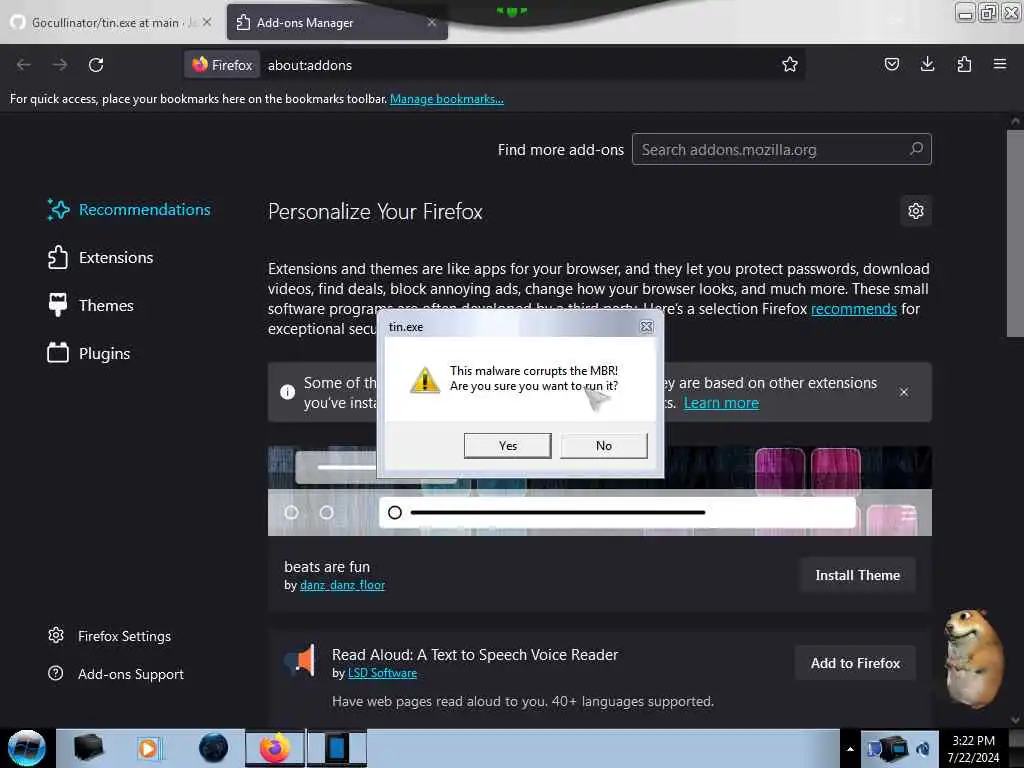Image resolution: width=1024 pixels, height=768 pixels.
Task: Click the Themes paintbrush icon
Action: 57,305
